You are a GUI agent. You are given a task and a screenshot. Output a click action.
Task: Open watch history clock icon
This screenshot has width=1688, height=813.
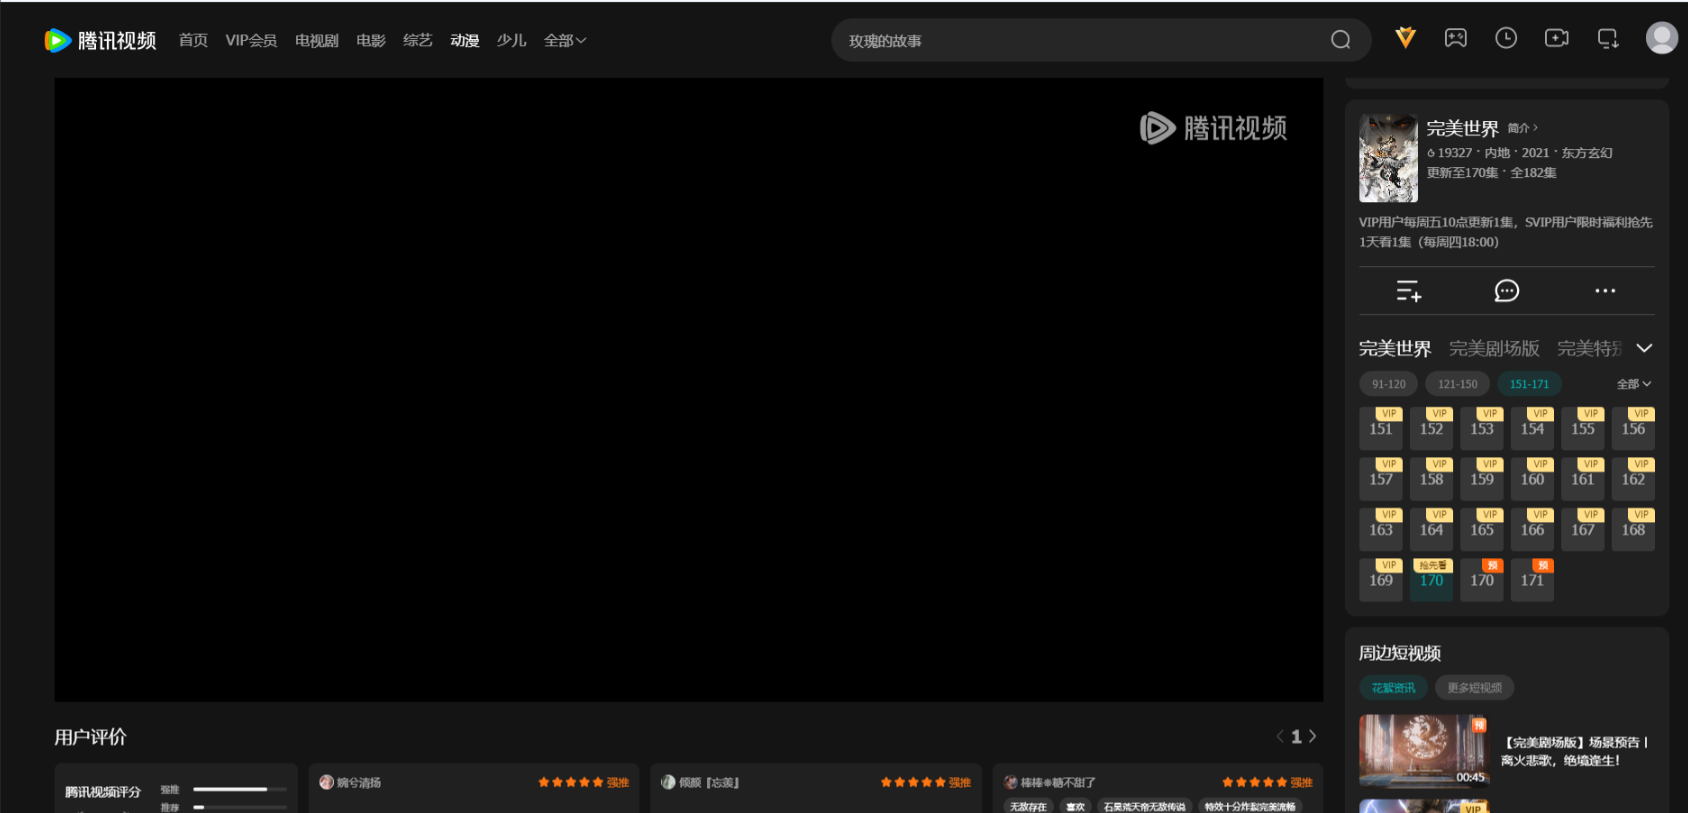[1506, 38]
